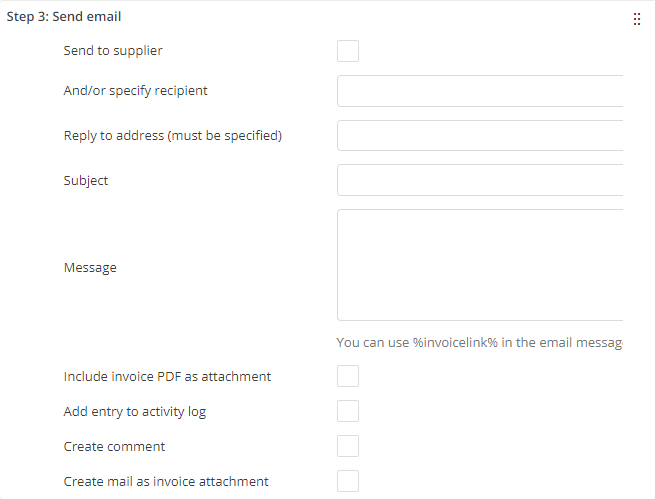Click the Add entry to activity log label
655x499 pixels.
(x=135, y=412)
